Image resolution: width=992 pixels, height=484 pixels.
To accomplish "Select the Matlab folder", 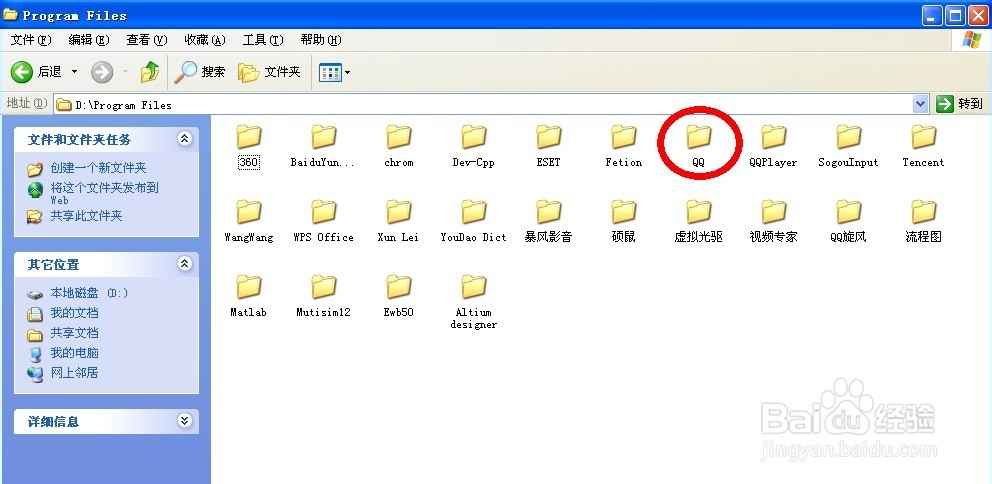I will [249, 296].
